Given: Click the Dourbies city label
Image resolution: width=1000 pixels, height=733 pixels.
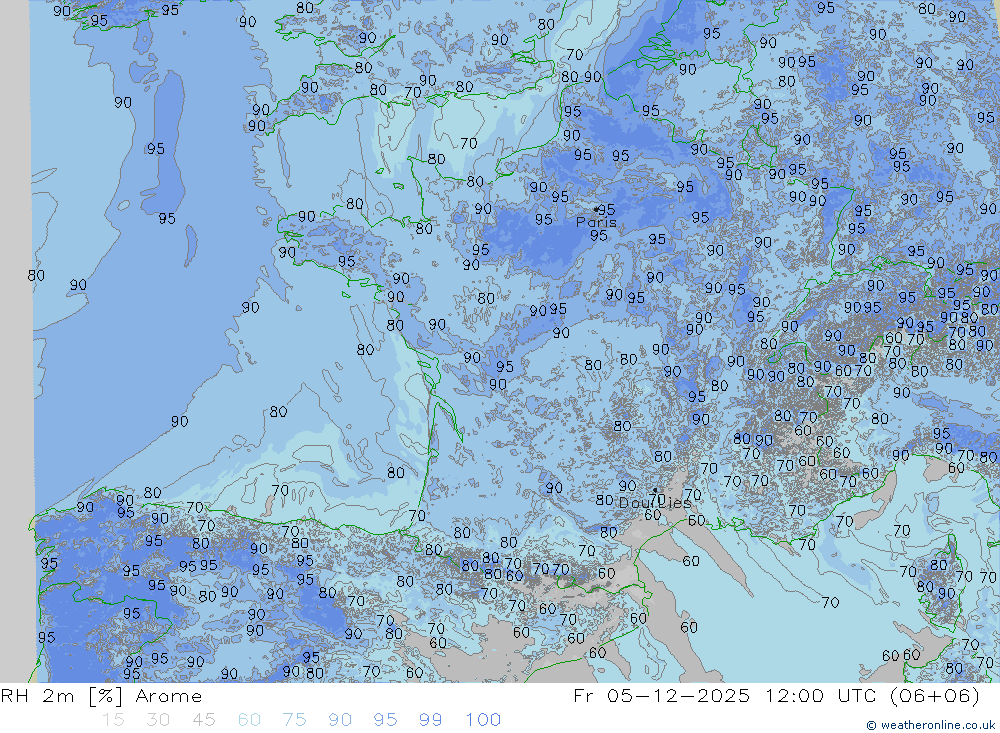Looking at the screenshot, I should (654, 503).
